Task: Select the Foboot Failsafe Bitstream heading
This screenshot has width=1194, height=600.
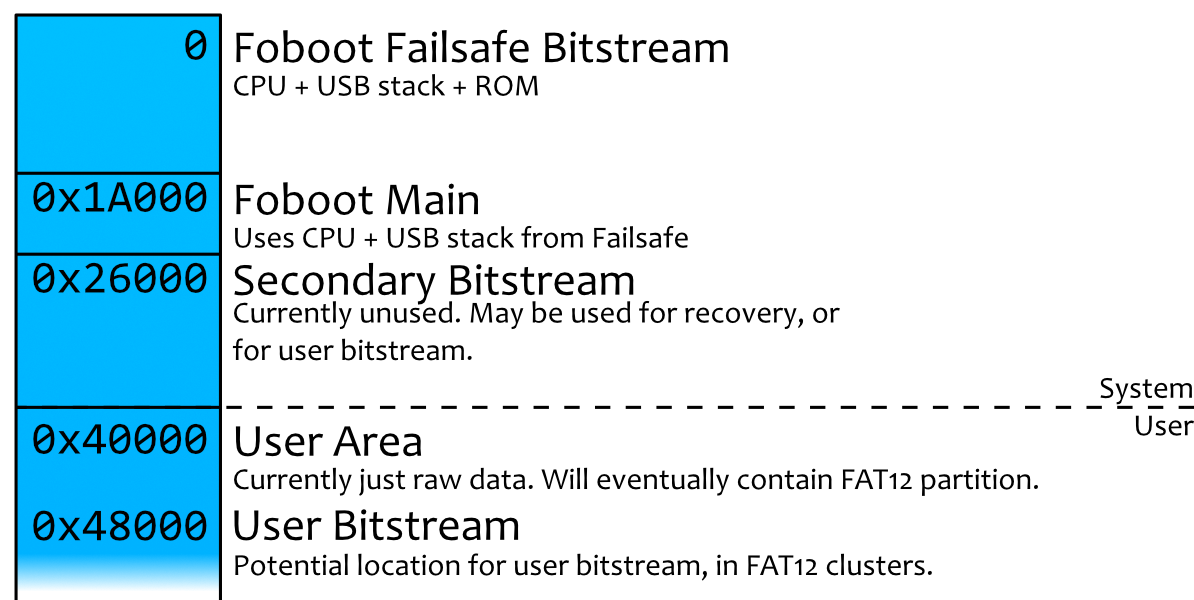Action: (481, 48)
